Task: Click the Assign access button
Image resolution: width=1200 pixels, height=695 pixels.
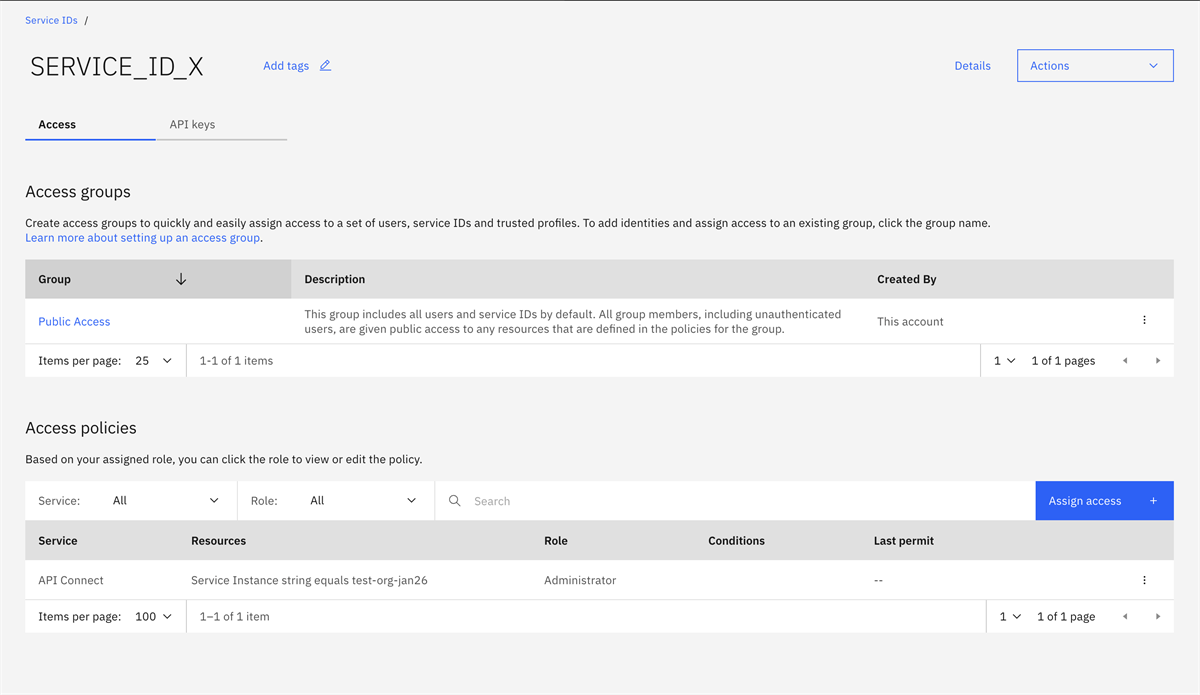Action: (x=1104, y=501)
